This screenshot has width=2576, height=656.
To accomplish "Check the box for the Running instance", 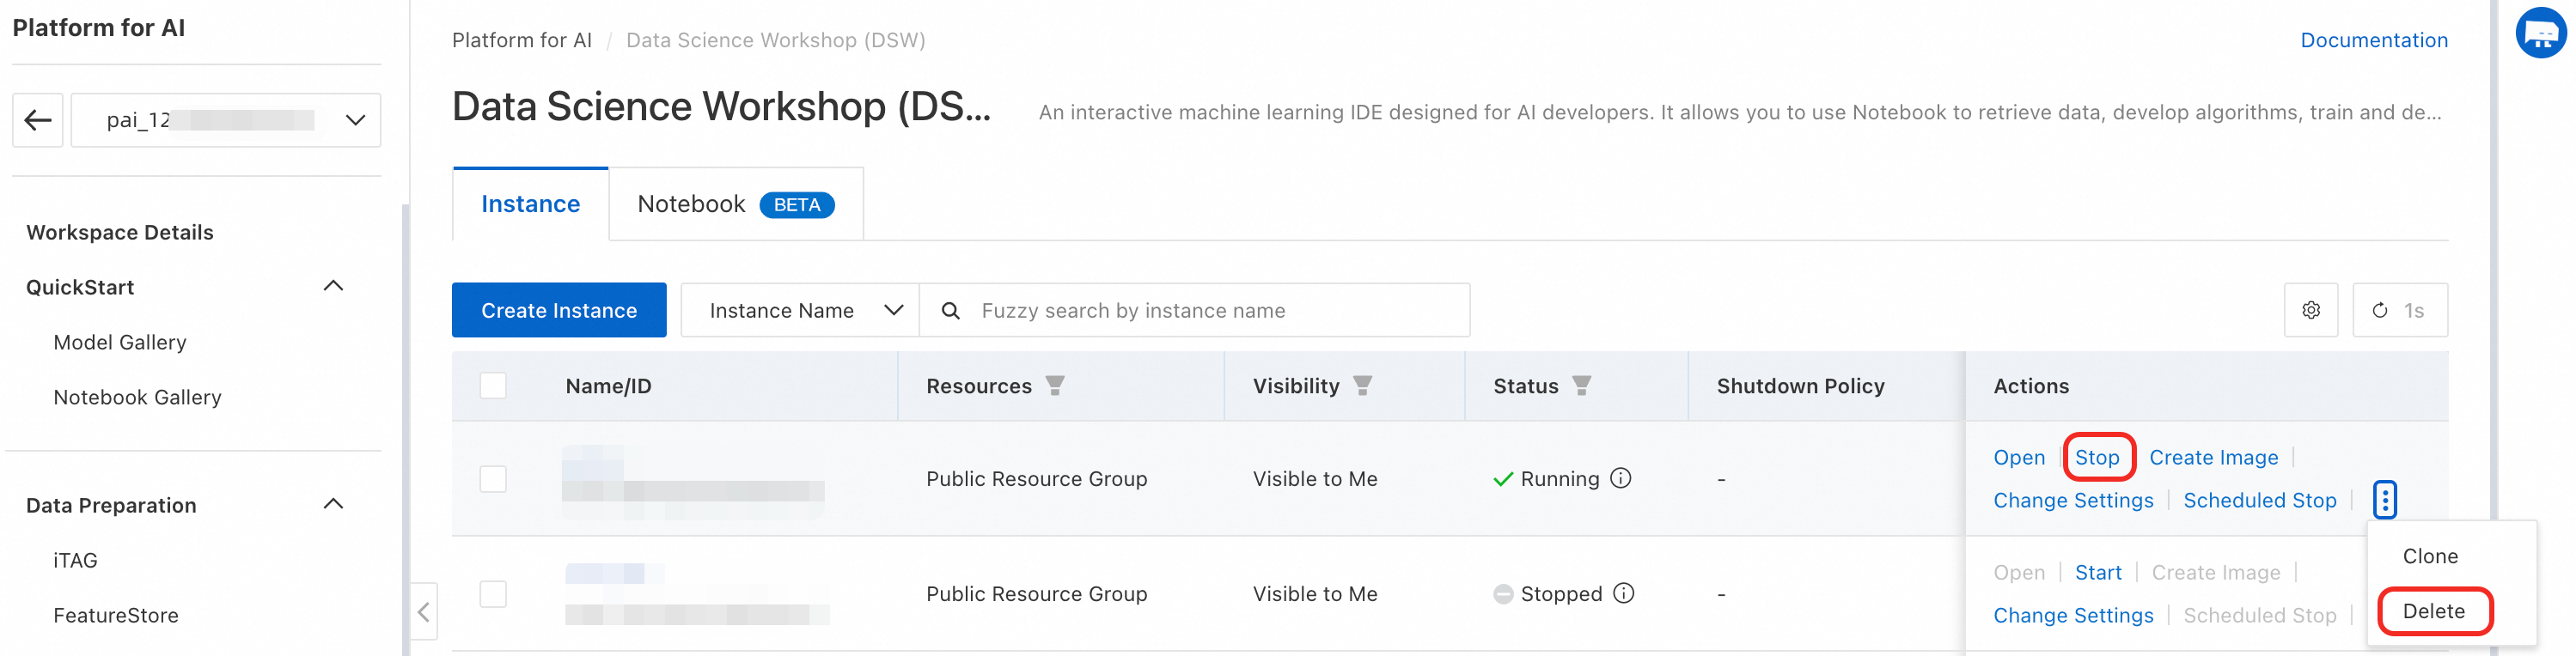I will (493, 479).
